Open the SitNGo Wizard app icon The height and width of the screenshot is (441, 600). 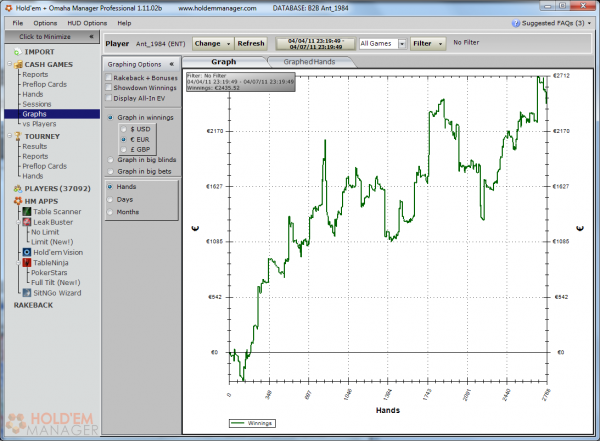click(x=27, y=293)
